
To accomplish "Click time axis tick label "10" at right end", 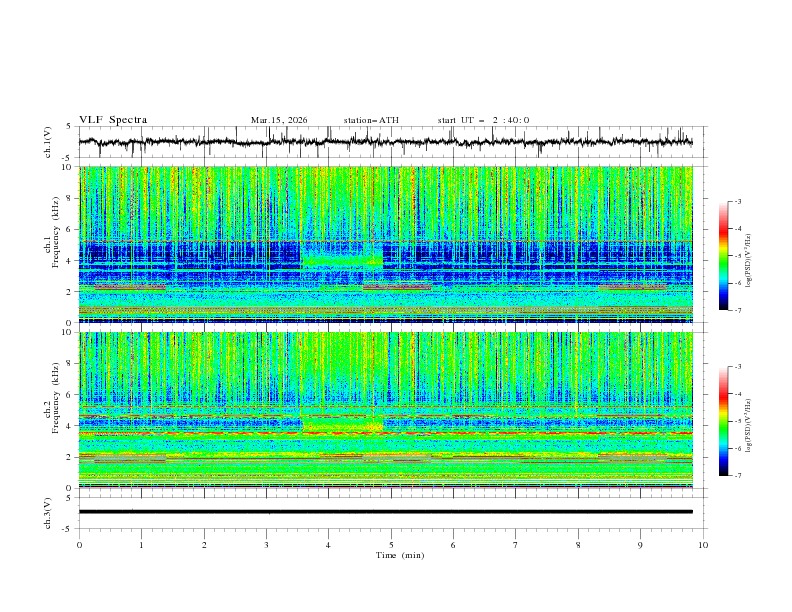I will click(x=703, y=545).
